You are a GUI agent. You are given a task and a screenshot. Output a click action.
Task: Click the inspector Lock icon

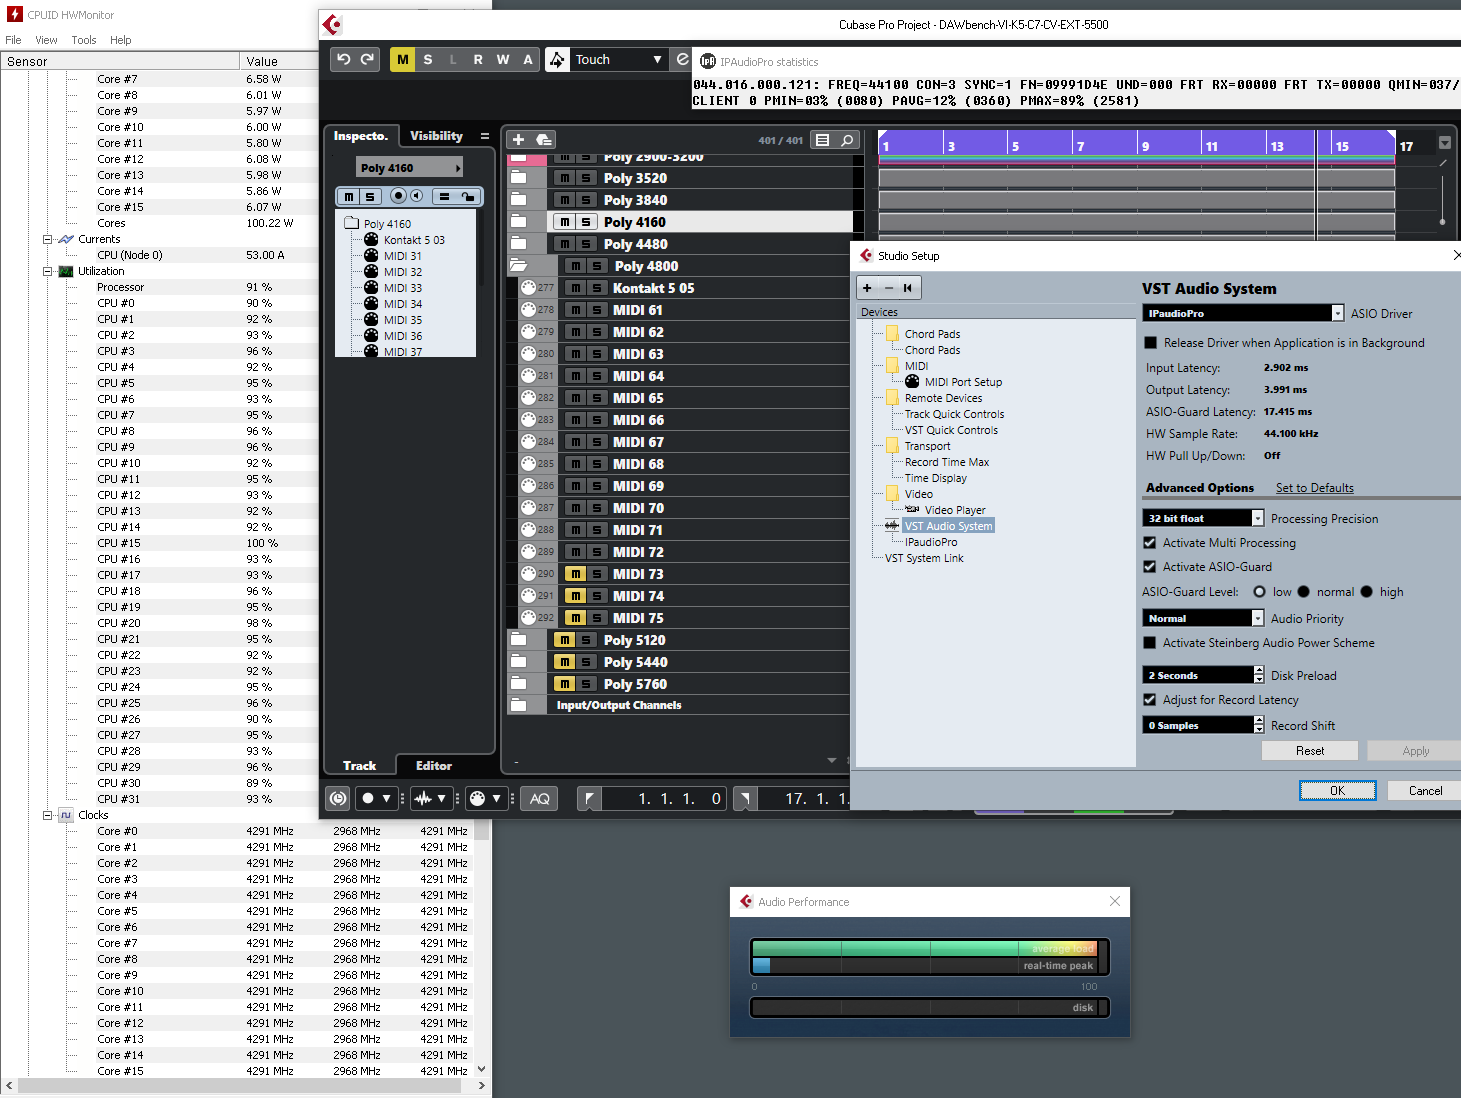click(467, 196)
